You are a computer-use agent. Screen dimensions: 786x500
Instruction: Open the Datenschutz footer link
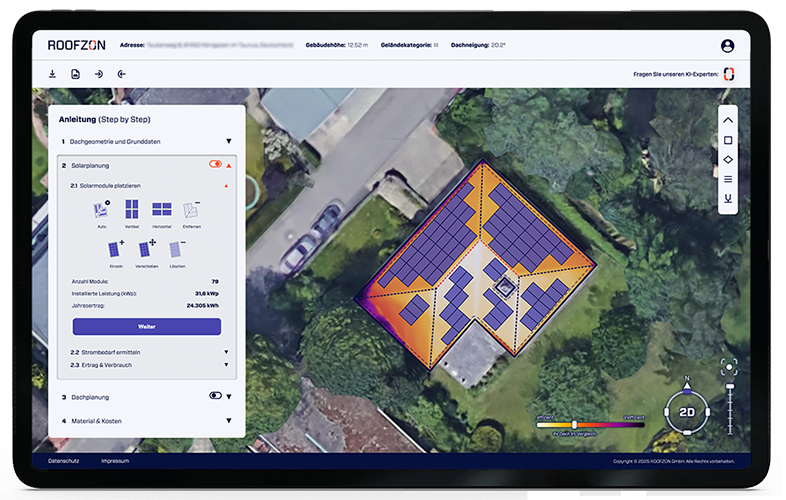(x=63, y=461)
